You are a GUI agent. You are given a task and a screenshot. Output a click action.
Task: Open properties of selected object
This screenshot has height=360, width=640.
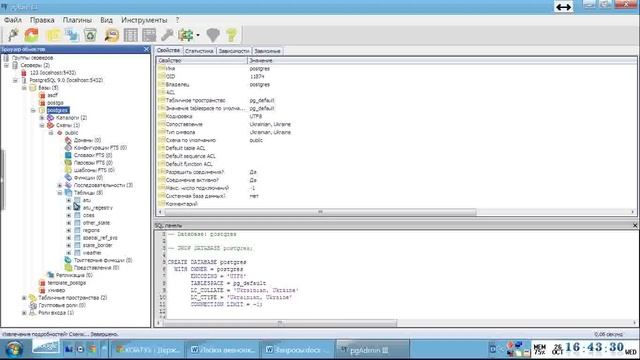[x=53, y=35]
